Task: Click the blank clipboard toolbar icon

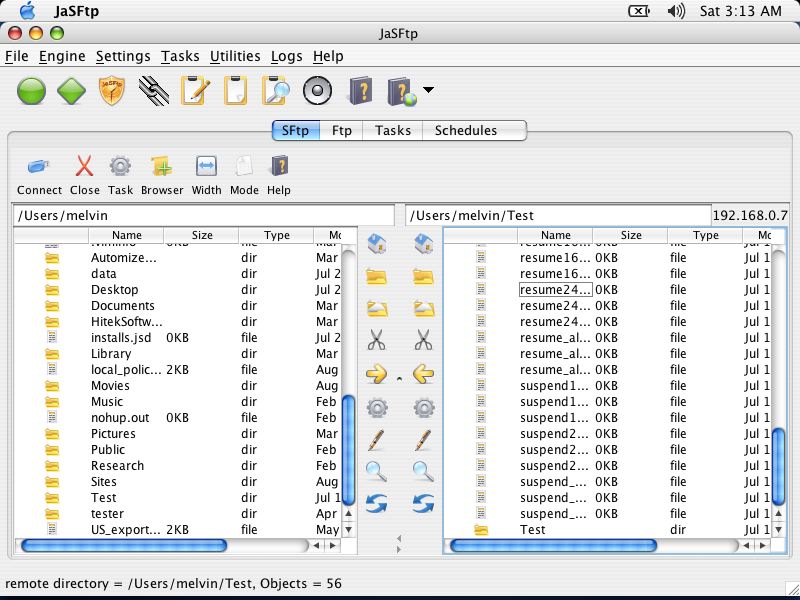Action: pyautogui.click(x=235, y=91)
